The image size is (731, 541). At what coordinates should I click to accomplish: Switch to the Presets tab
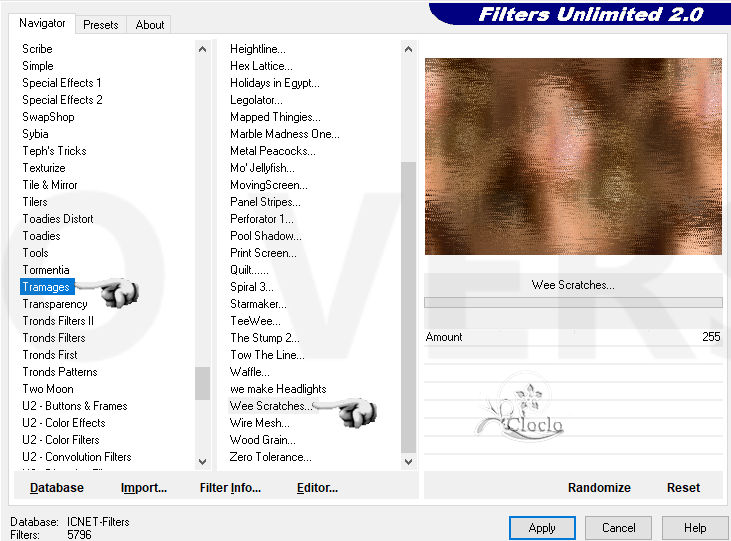(x=100, y=25)
